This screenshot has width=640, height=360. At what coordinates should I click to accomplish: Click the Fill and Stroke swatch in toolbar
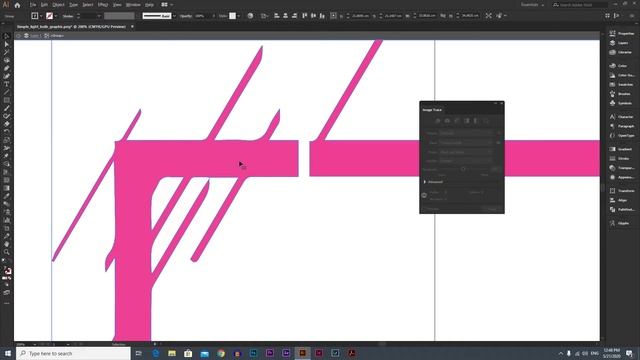(x=7, y=271)
